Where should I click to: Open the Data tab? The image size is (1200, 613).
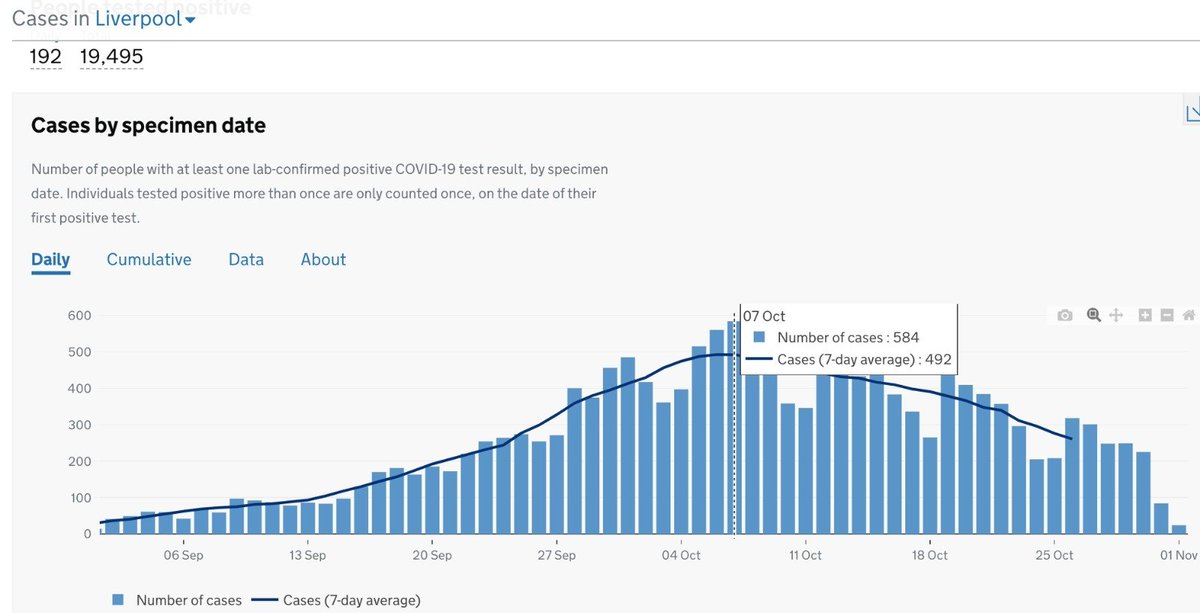tap(245, 259)
